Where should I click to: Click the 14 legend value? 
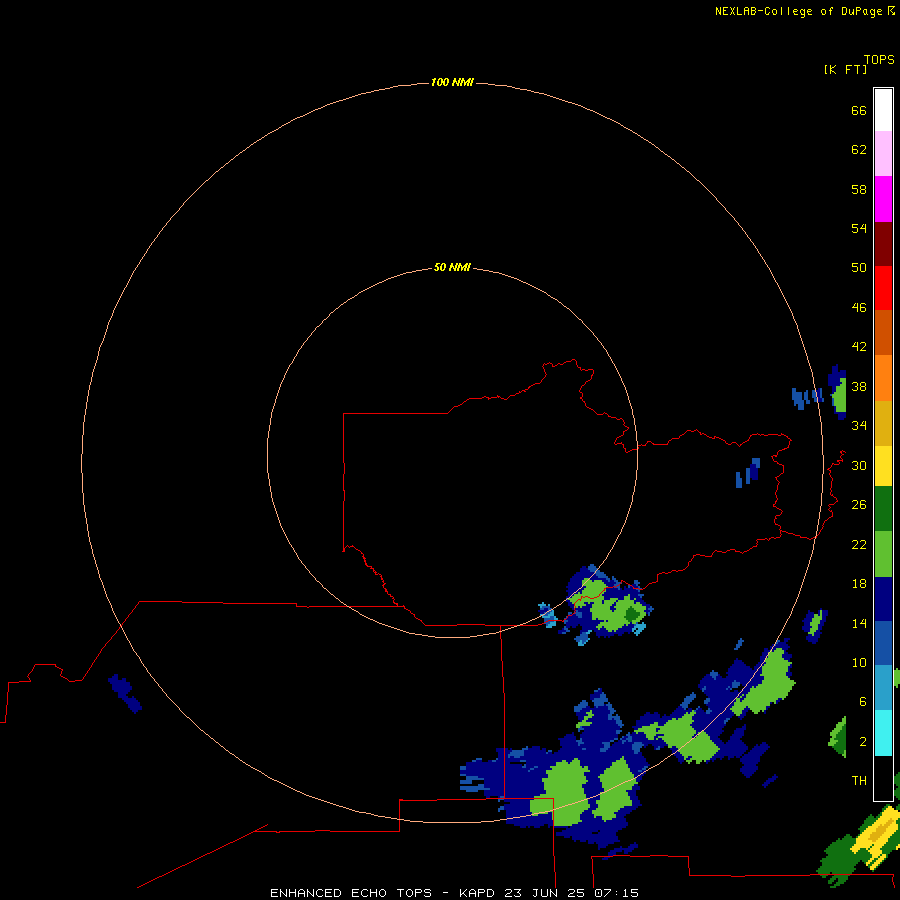tap(859, 623)
